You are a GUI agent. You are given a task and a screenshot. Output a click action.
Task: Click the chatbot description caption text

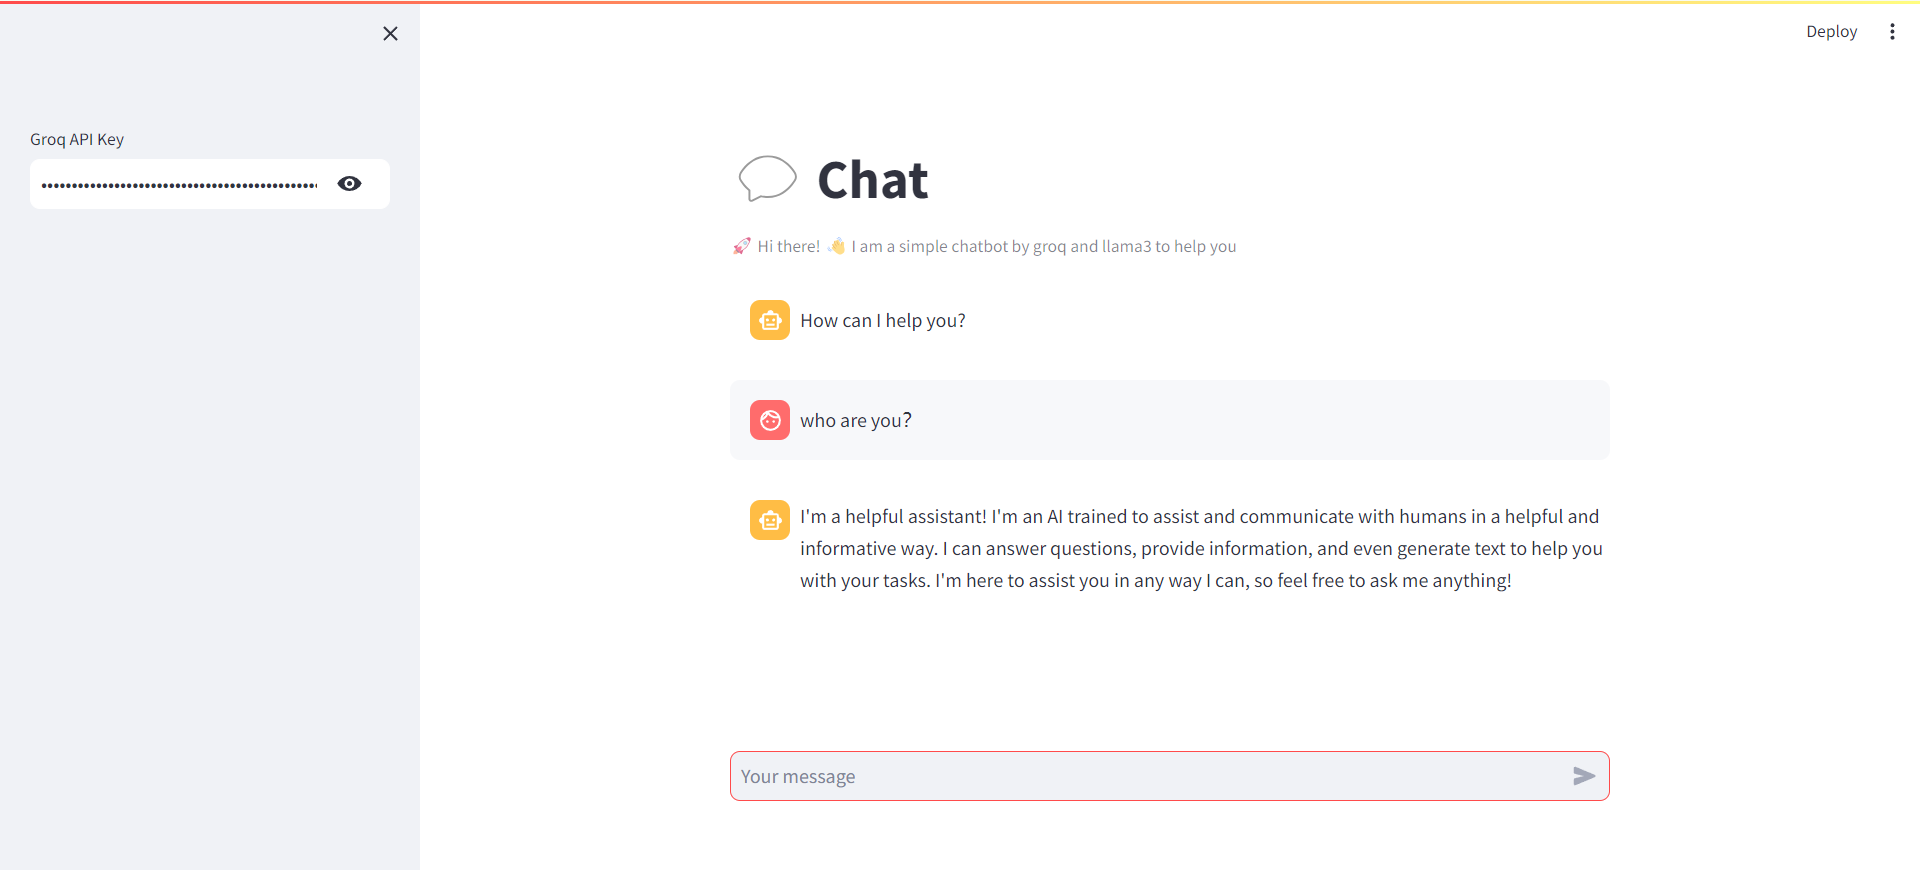1043,247
